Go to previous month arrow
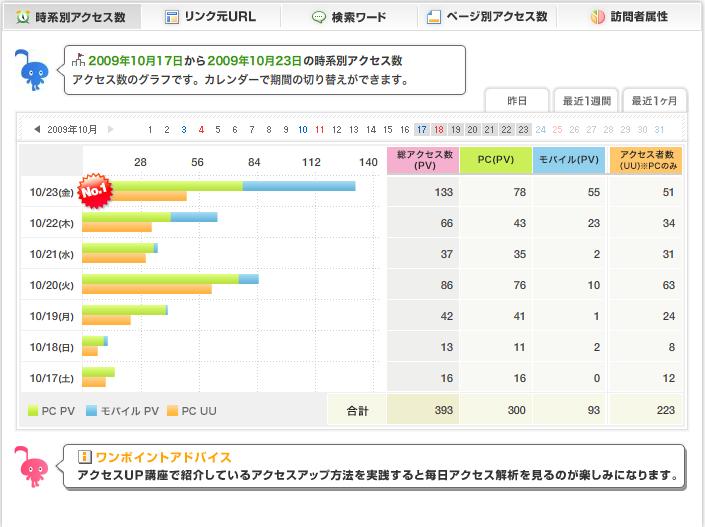Viewport: 705px width, 527px height. 37,130
